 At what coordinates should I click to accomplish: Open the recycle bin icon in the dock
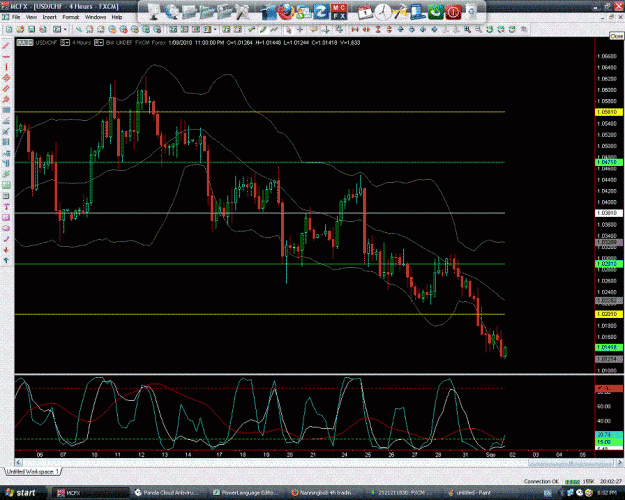pyautogui.click(x=471, y=12)
